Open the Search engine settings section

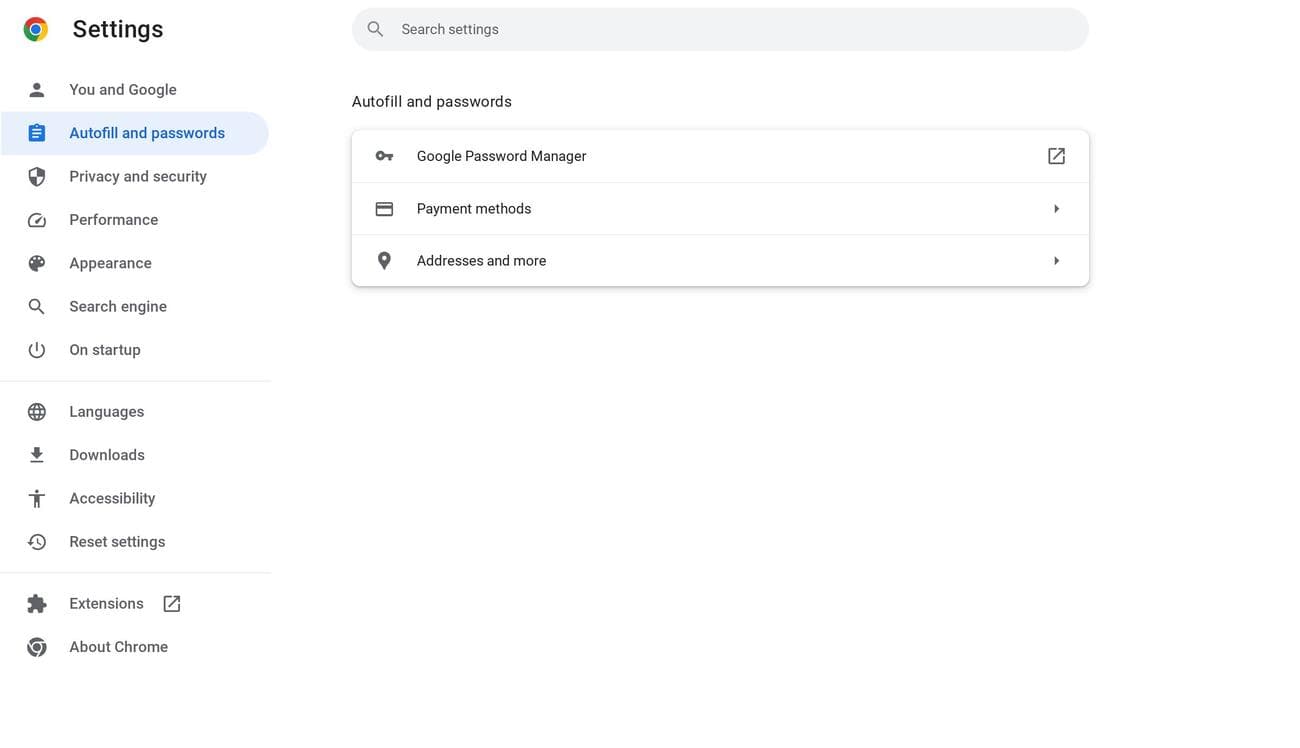click(x=117, y=306)
